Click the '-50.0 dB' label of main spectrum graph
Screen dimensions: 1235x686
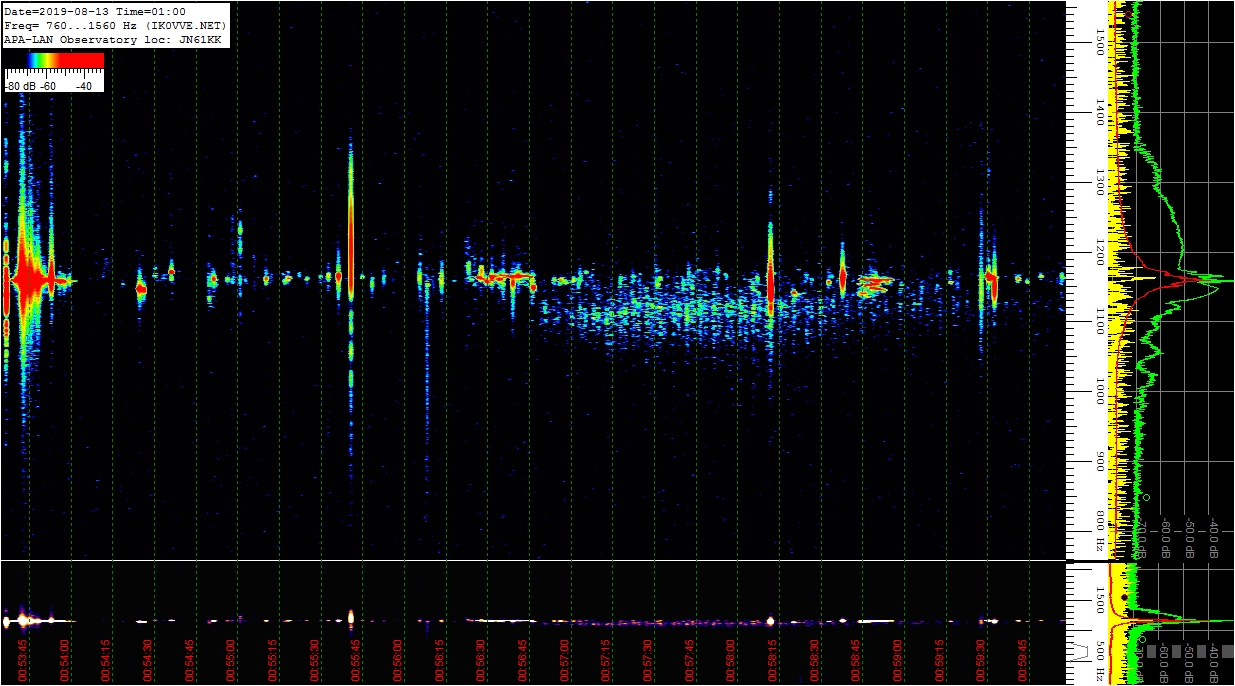pyautogui.click(x=1190, y=537)
